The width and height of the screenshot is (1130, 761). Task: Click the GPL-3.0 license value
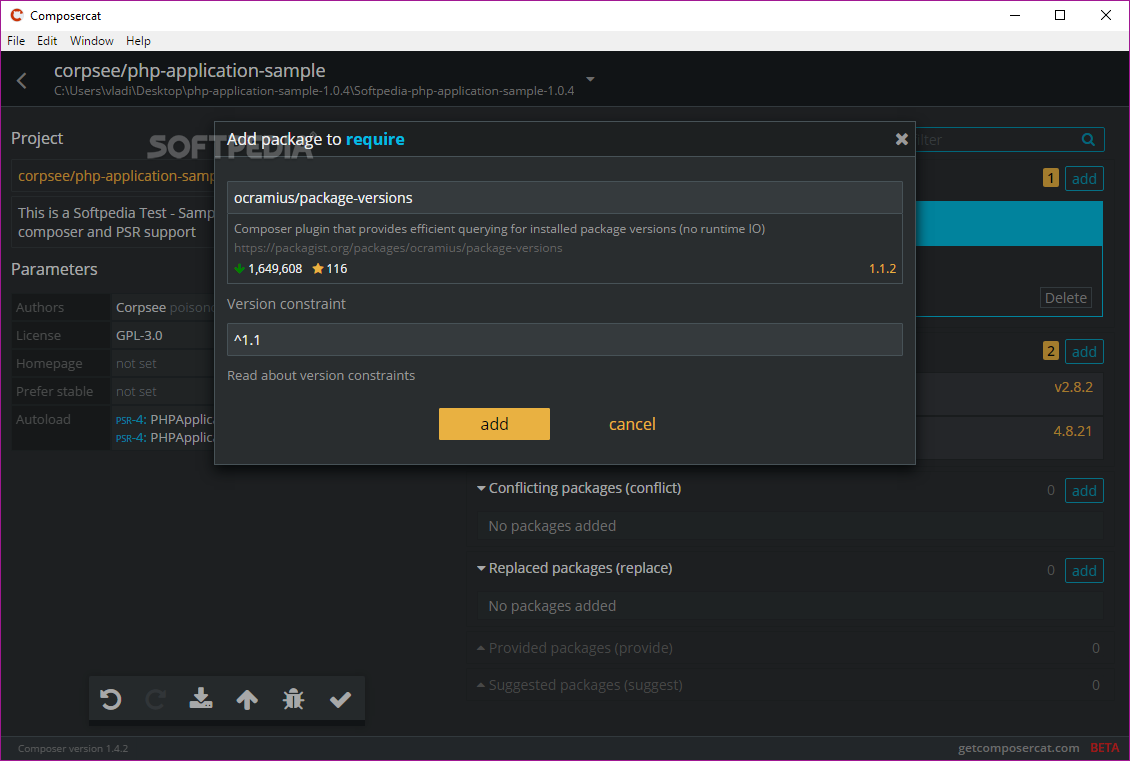(139, 335)
